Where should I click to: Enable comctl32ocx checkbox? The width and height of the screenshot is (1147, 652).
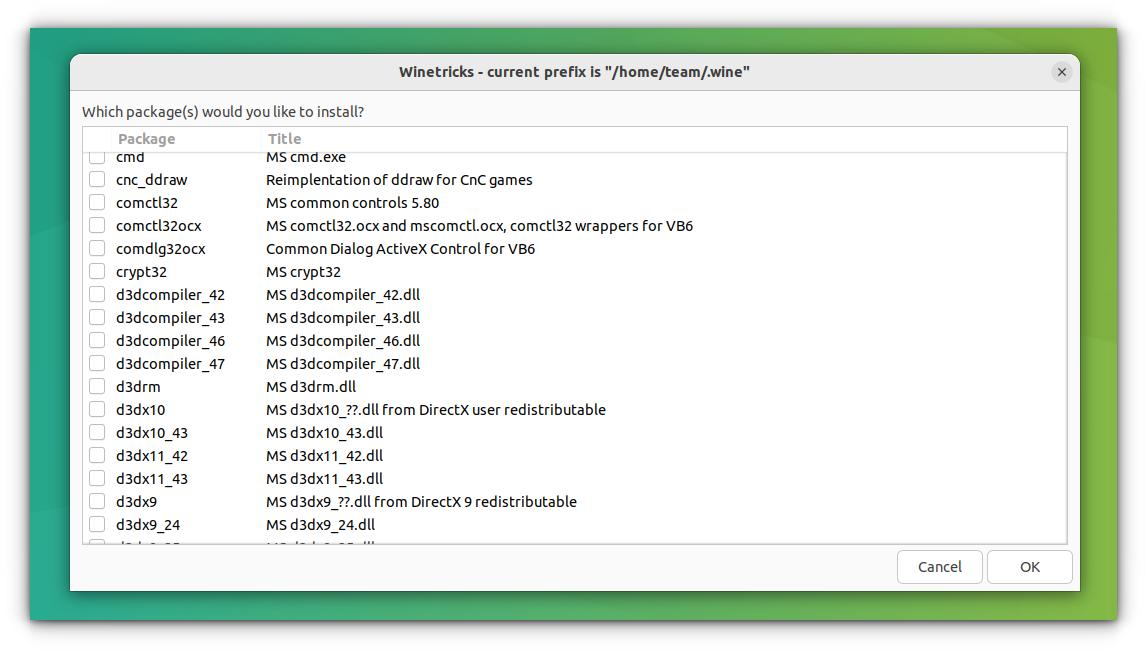(97, 225)
